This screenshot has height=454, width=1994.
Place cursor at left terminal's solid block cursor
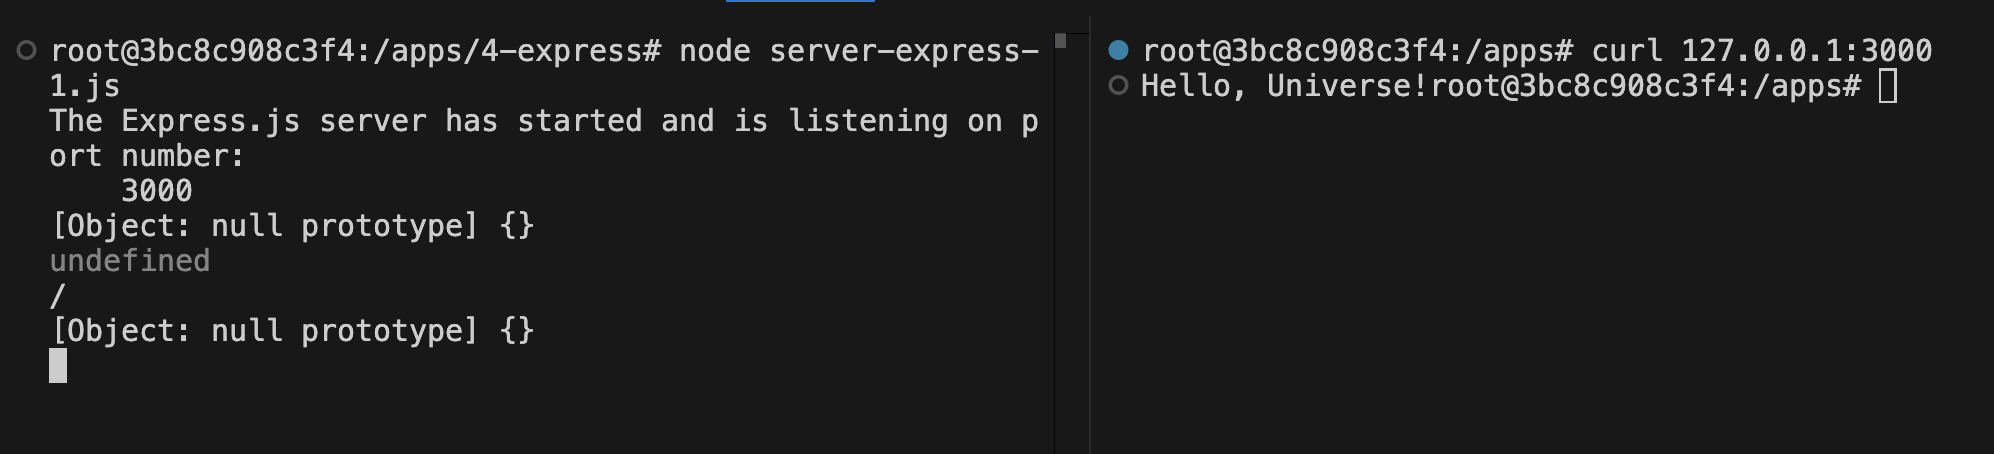[58, 366]
